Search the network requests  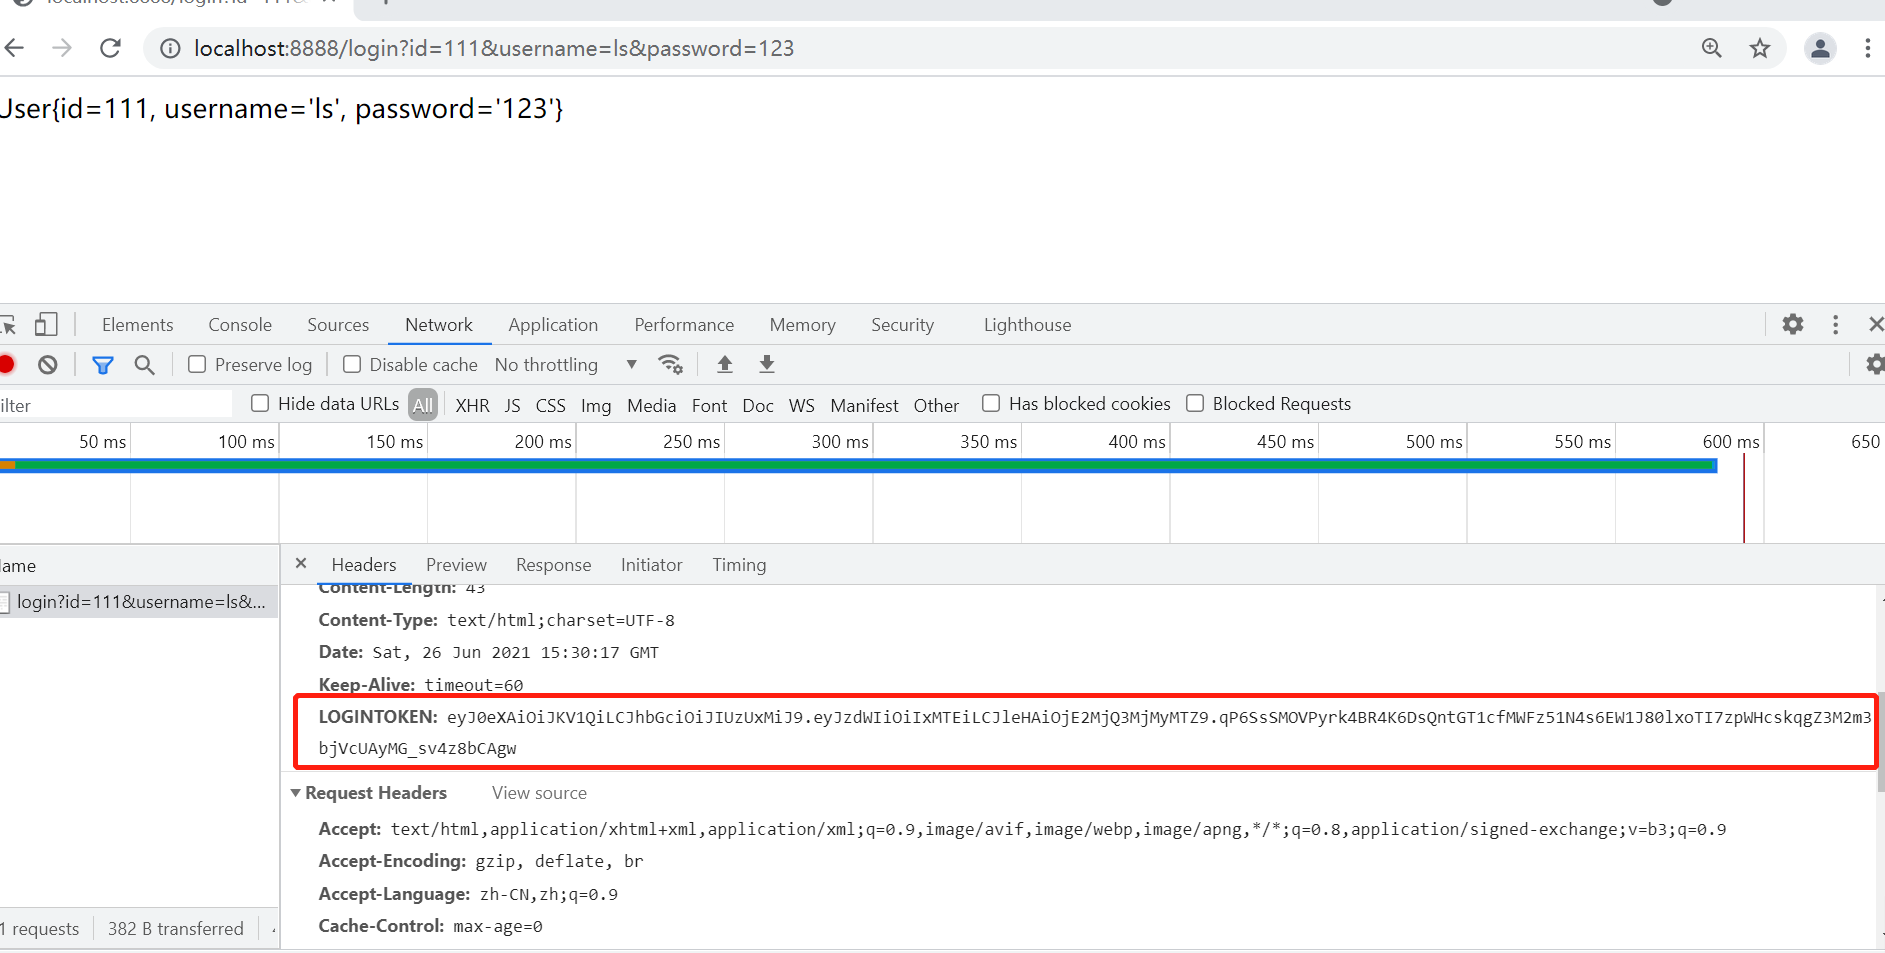point(145,365)
